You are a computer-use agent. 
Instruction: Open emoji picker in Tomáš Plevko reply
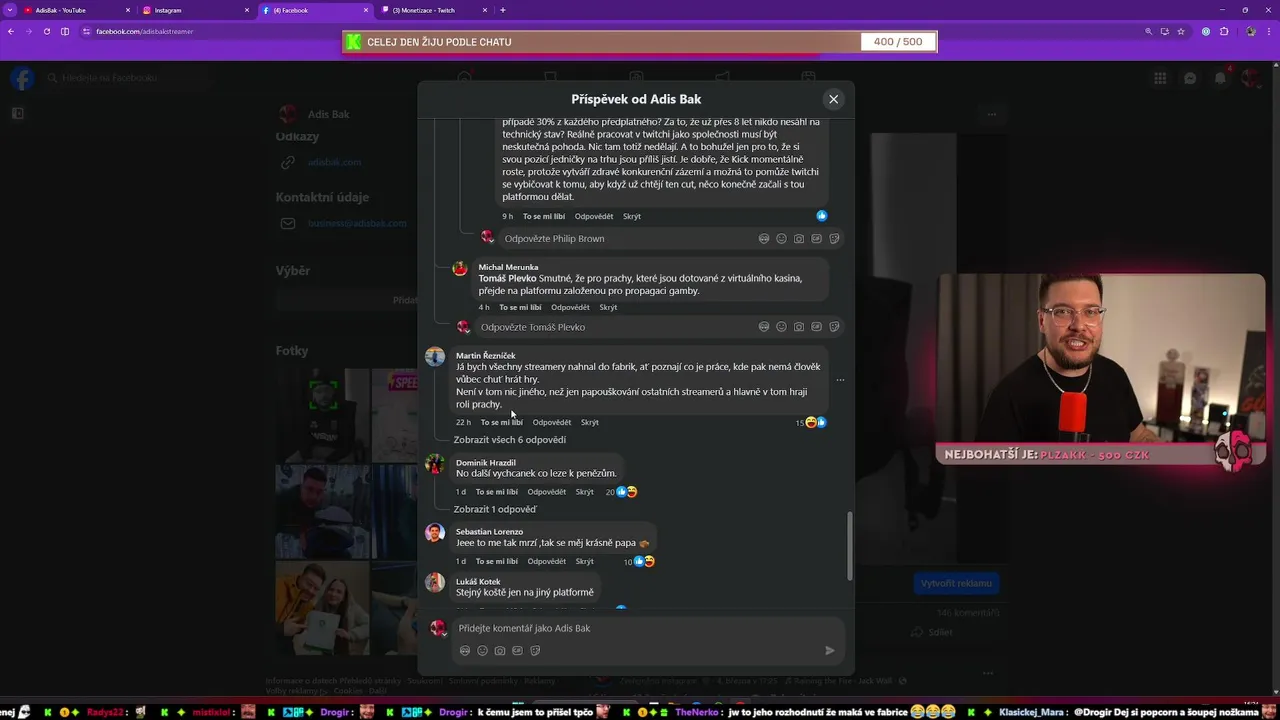pyautogui.click(x=781, y=327)
